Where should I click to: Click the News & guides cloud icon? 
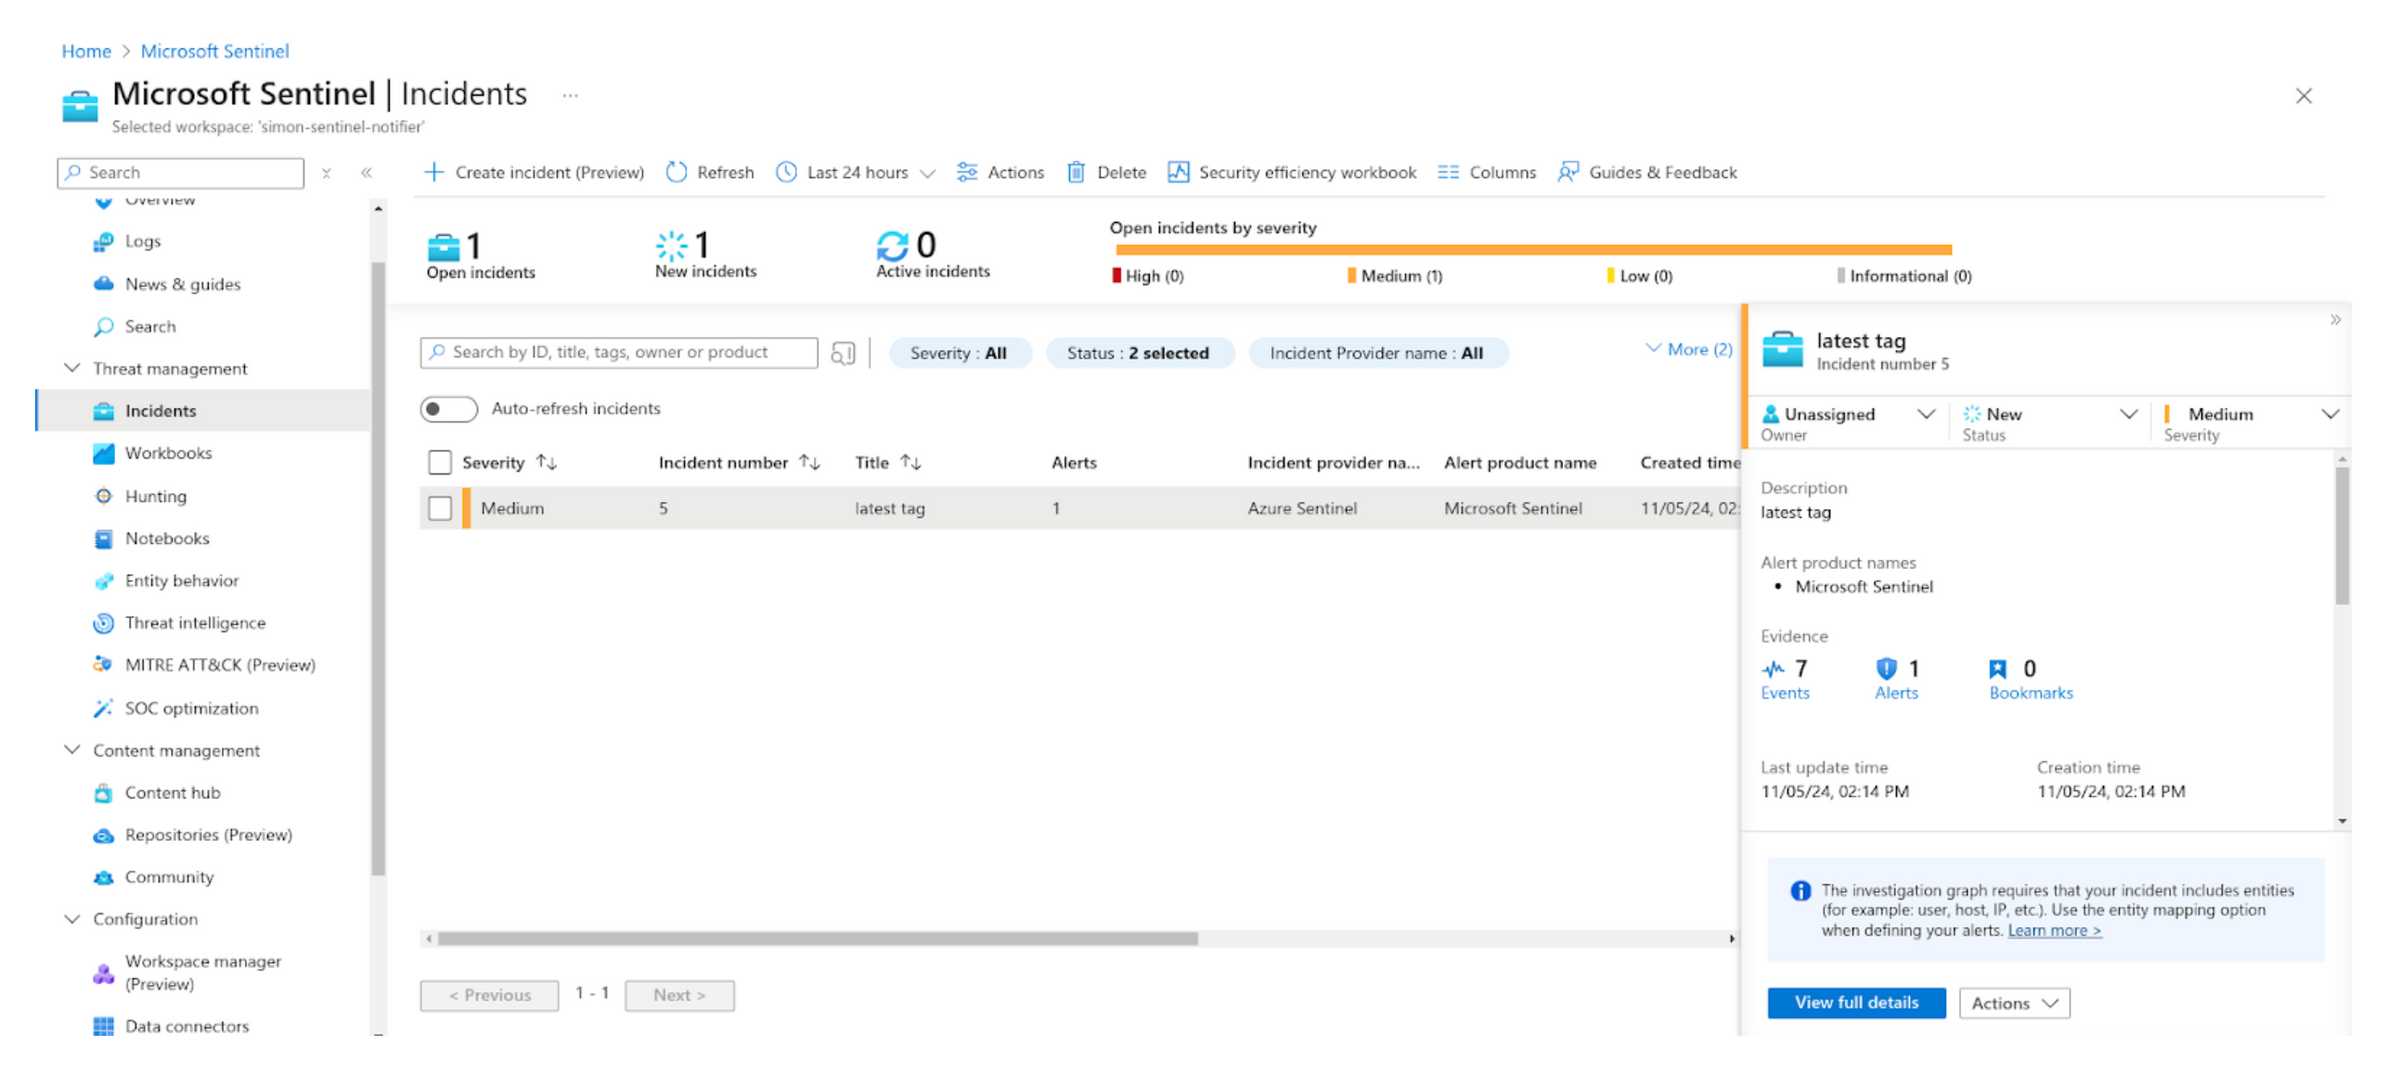103,284
